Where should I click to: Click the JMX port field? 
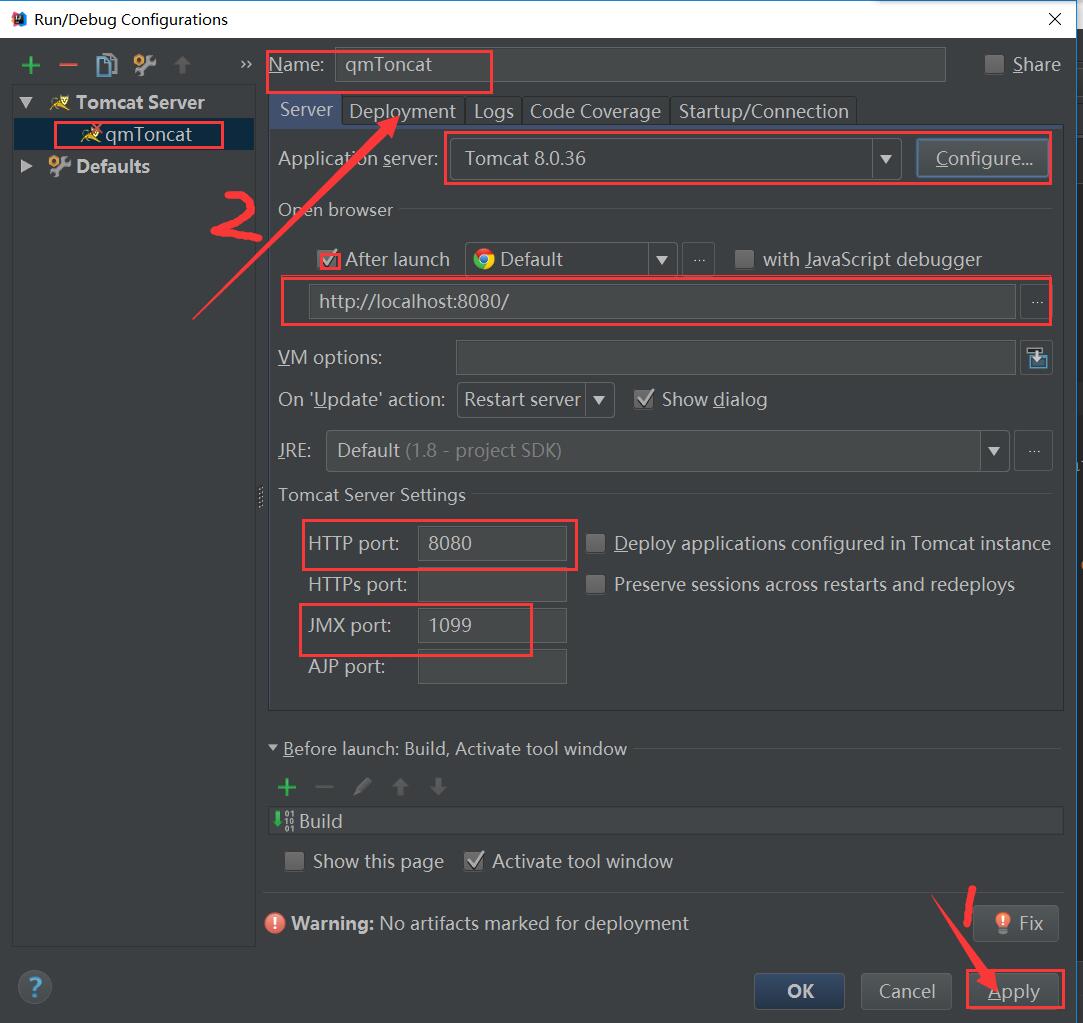[492, 626]
